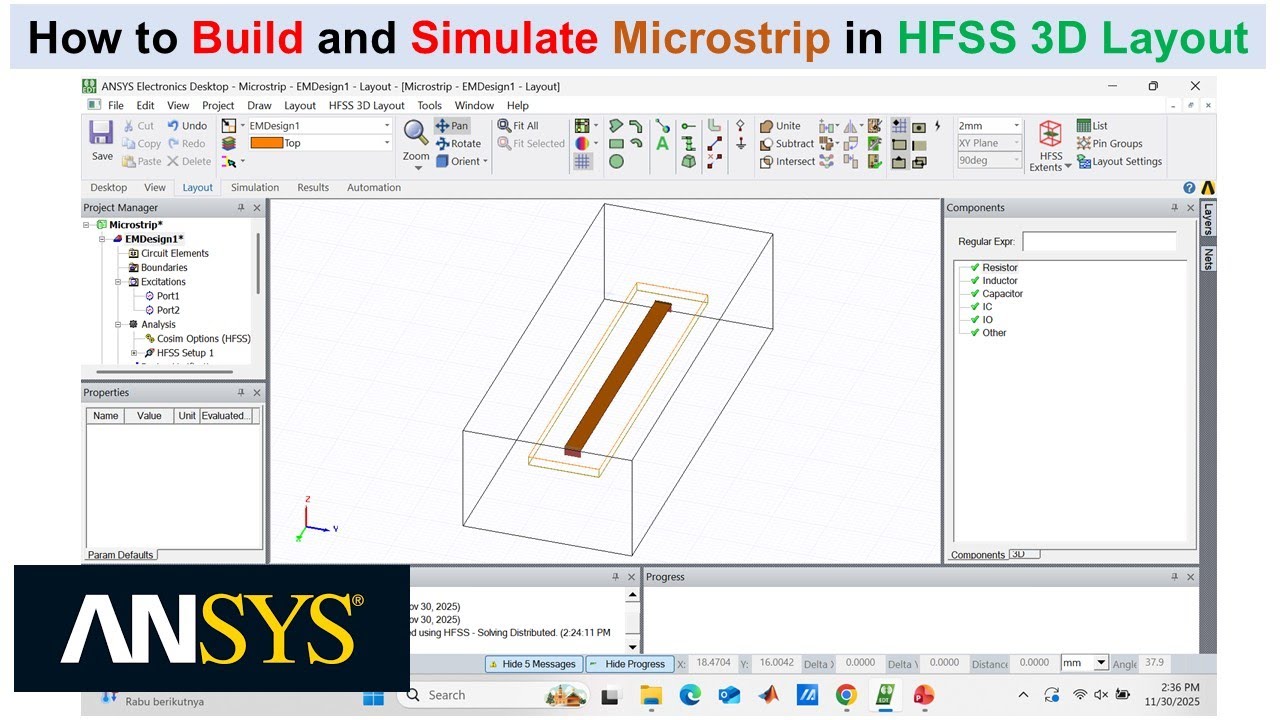Image resolution: width=1280 pixels, height=720 pixels.
Task: Activate the Pan view tool
Action: (452, 126)
